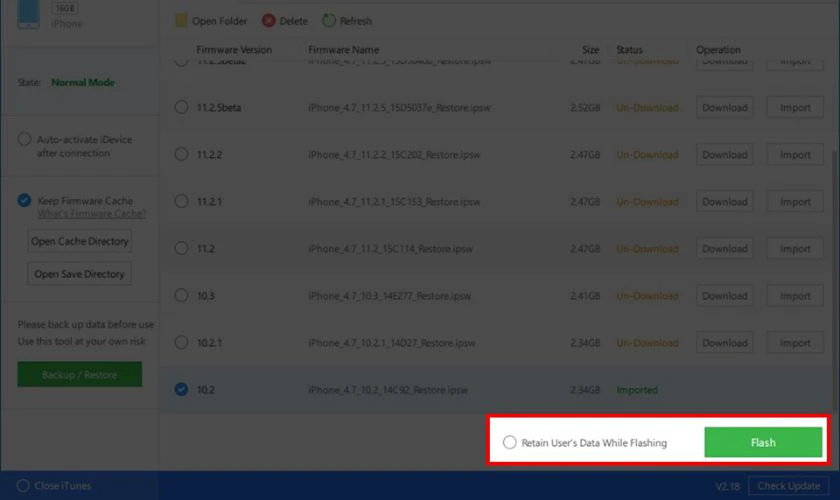Viewport: 840px width, 500px height.
Task: Sort by Status column header
Action: point(629,49)
